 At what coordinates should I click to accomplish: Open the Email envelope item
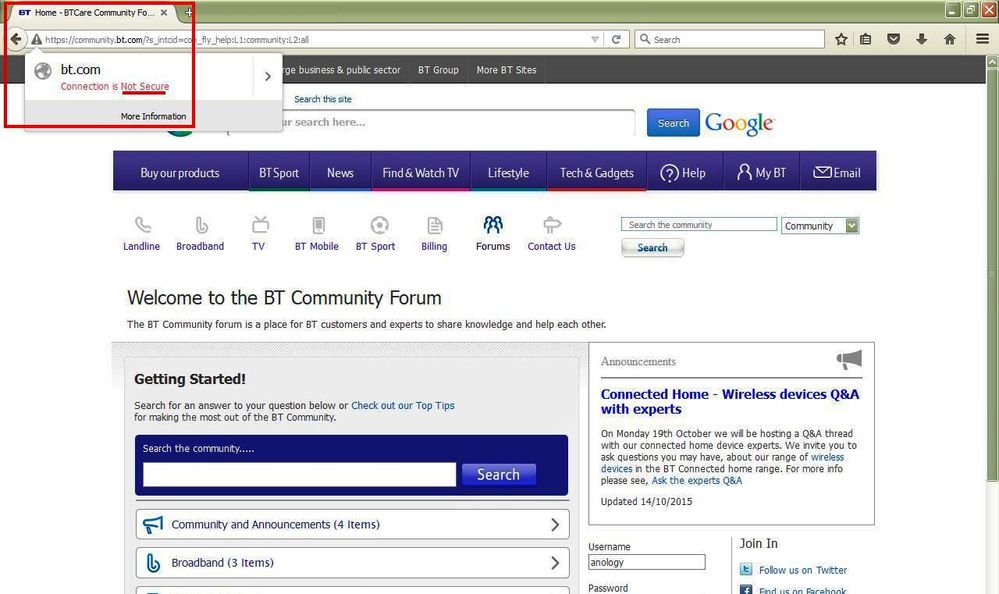pos(837,173)
